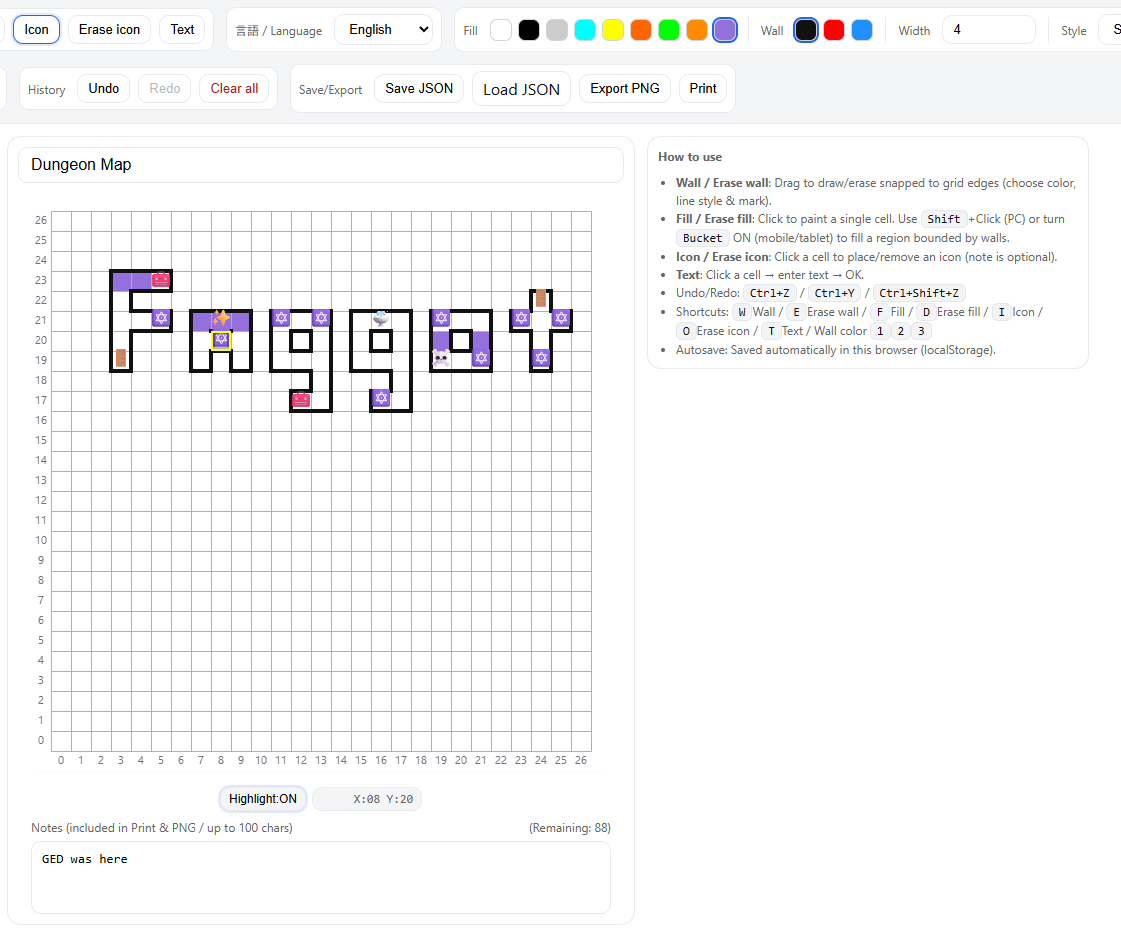Screen dimensions: 1121x939
Task: Switch to the Erase icon tool
Action: pos(109,29)
